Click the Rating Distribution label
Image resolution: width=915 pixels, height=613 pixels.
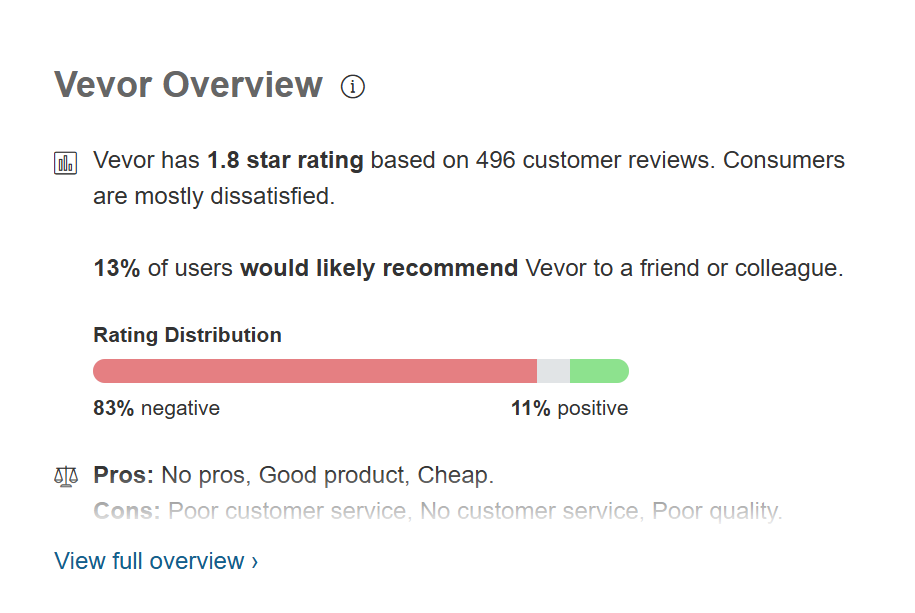coord(187,335)
